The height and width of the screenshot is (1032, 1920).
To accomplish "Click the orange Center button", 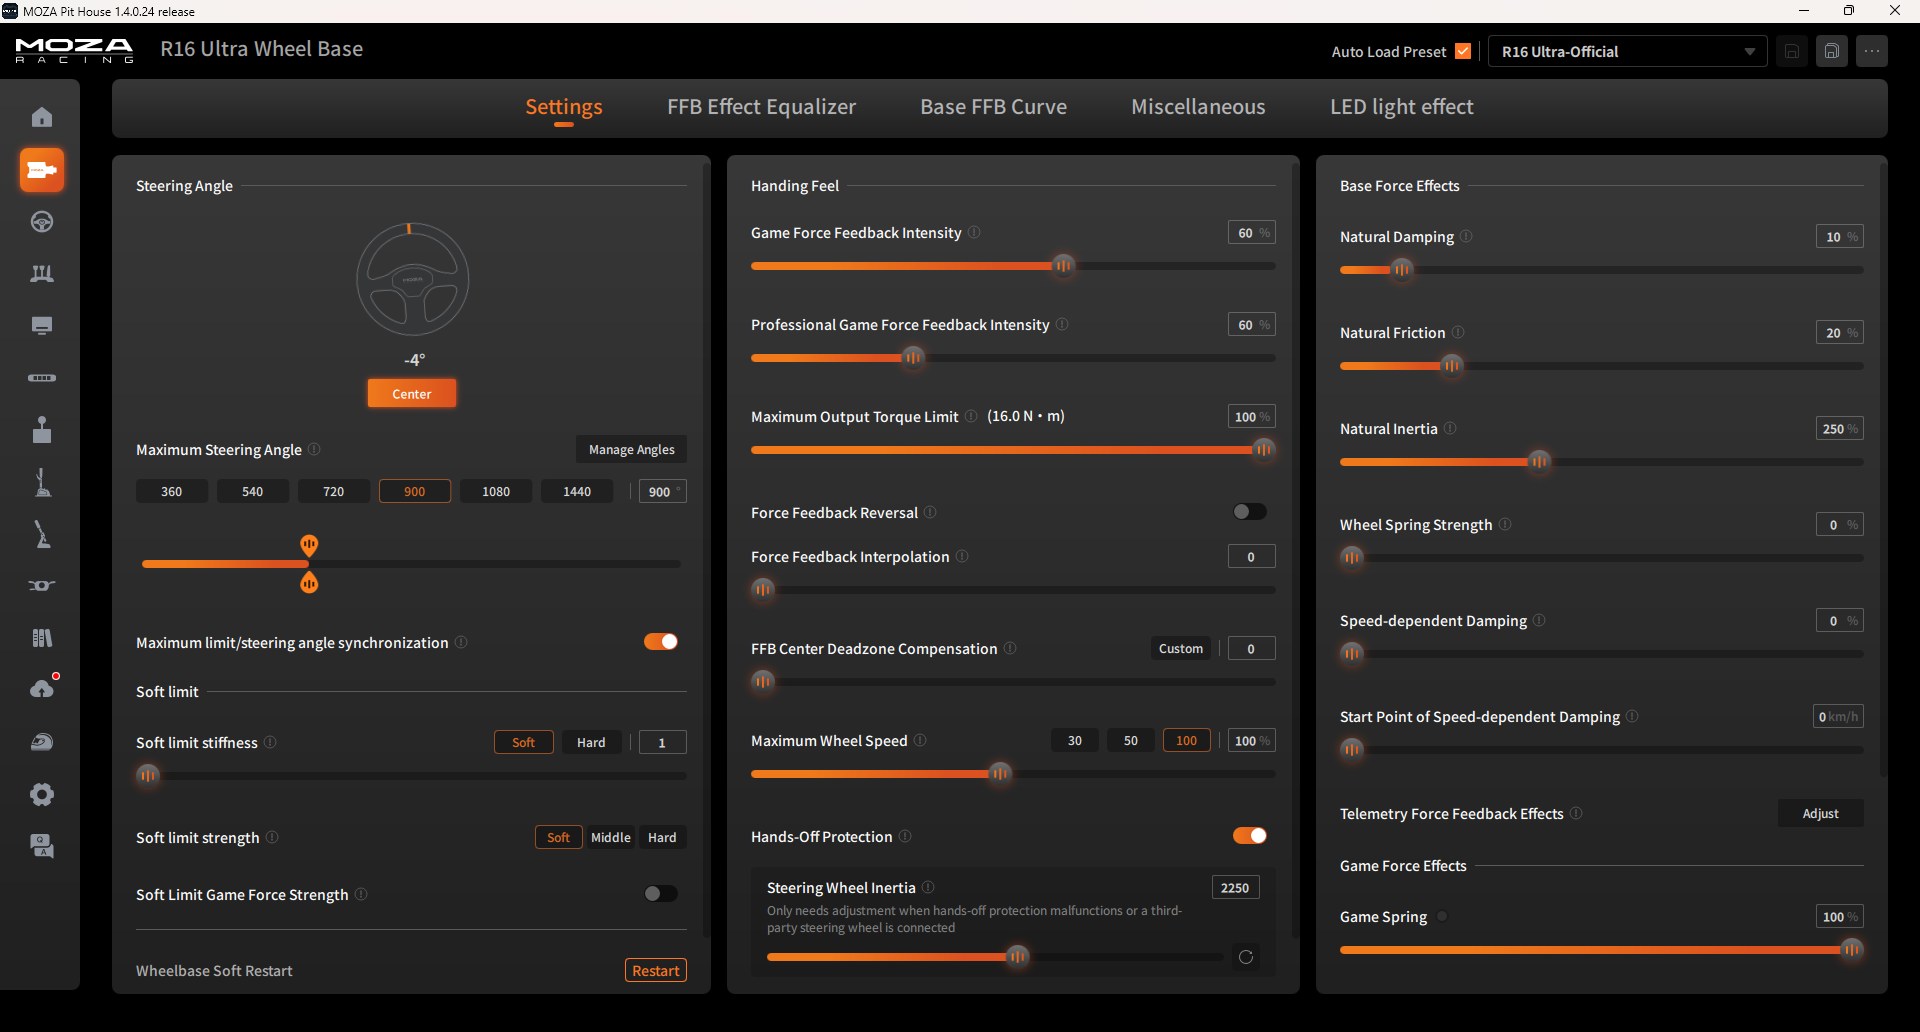I will pos(412,393).
